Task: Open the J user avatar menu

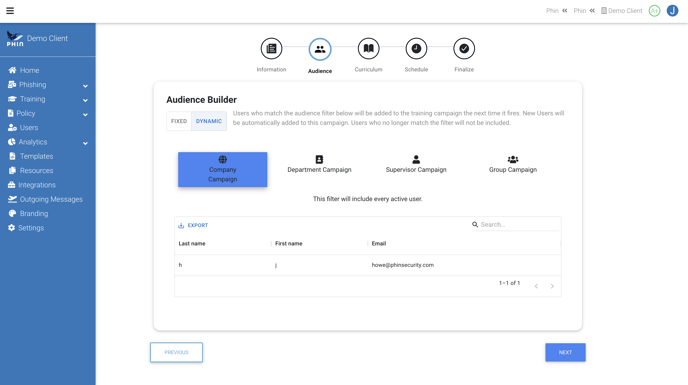Action: coord(672,11)
